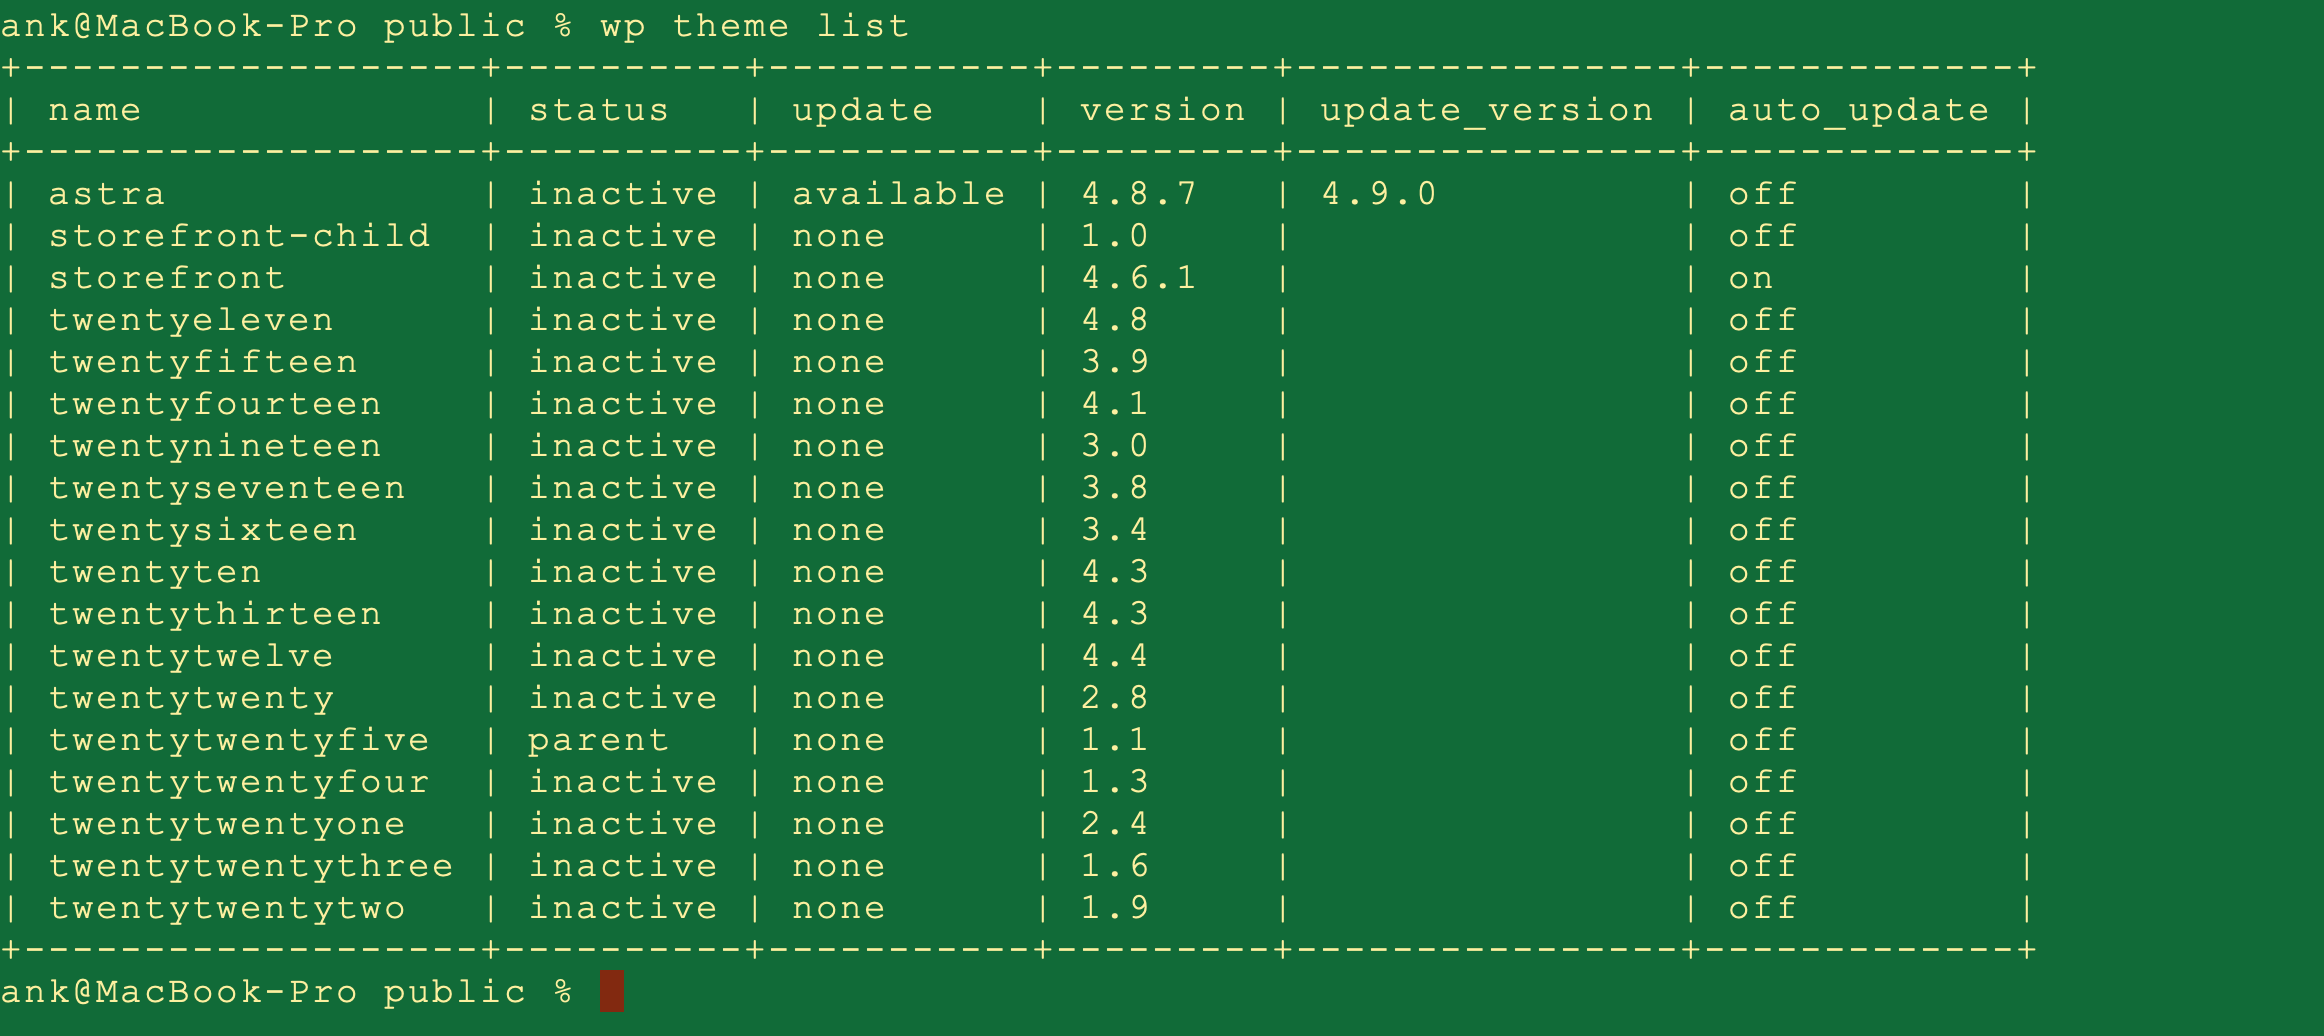Click the 'name' column header
2324x1036 pixels.
coord(95,110)
